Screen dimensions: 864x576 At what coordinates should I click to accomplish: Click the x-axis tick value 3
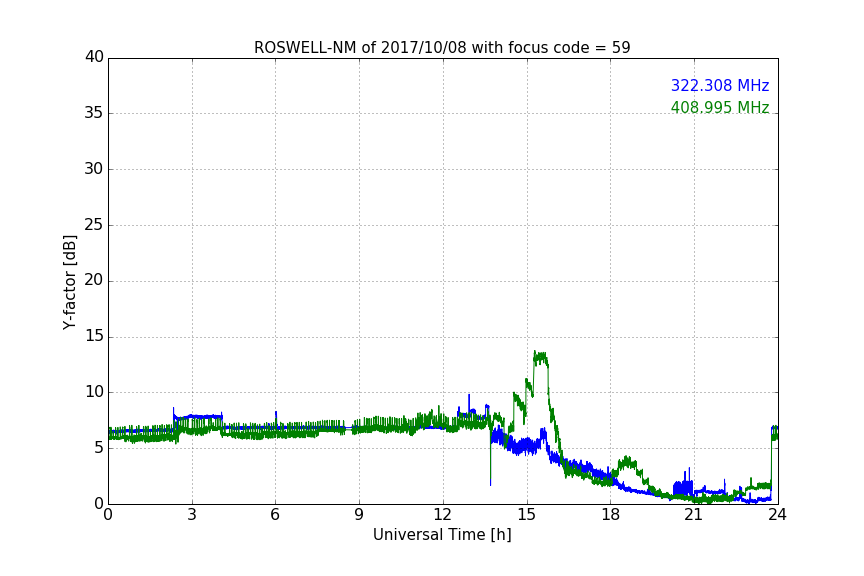click(x=192, y=515)
